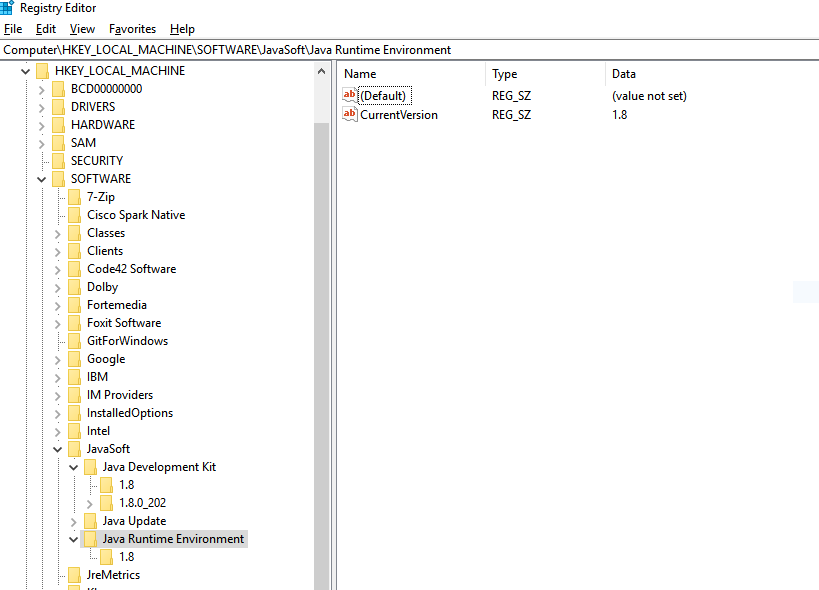
Task: Click the registry path address bar
Action: pyautogui.click(x=410, y=50)
